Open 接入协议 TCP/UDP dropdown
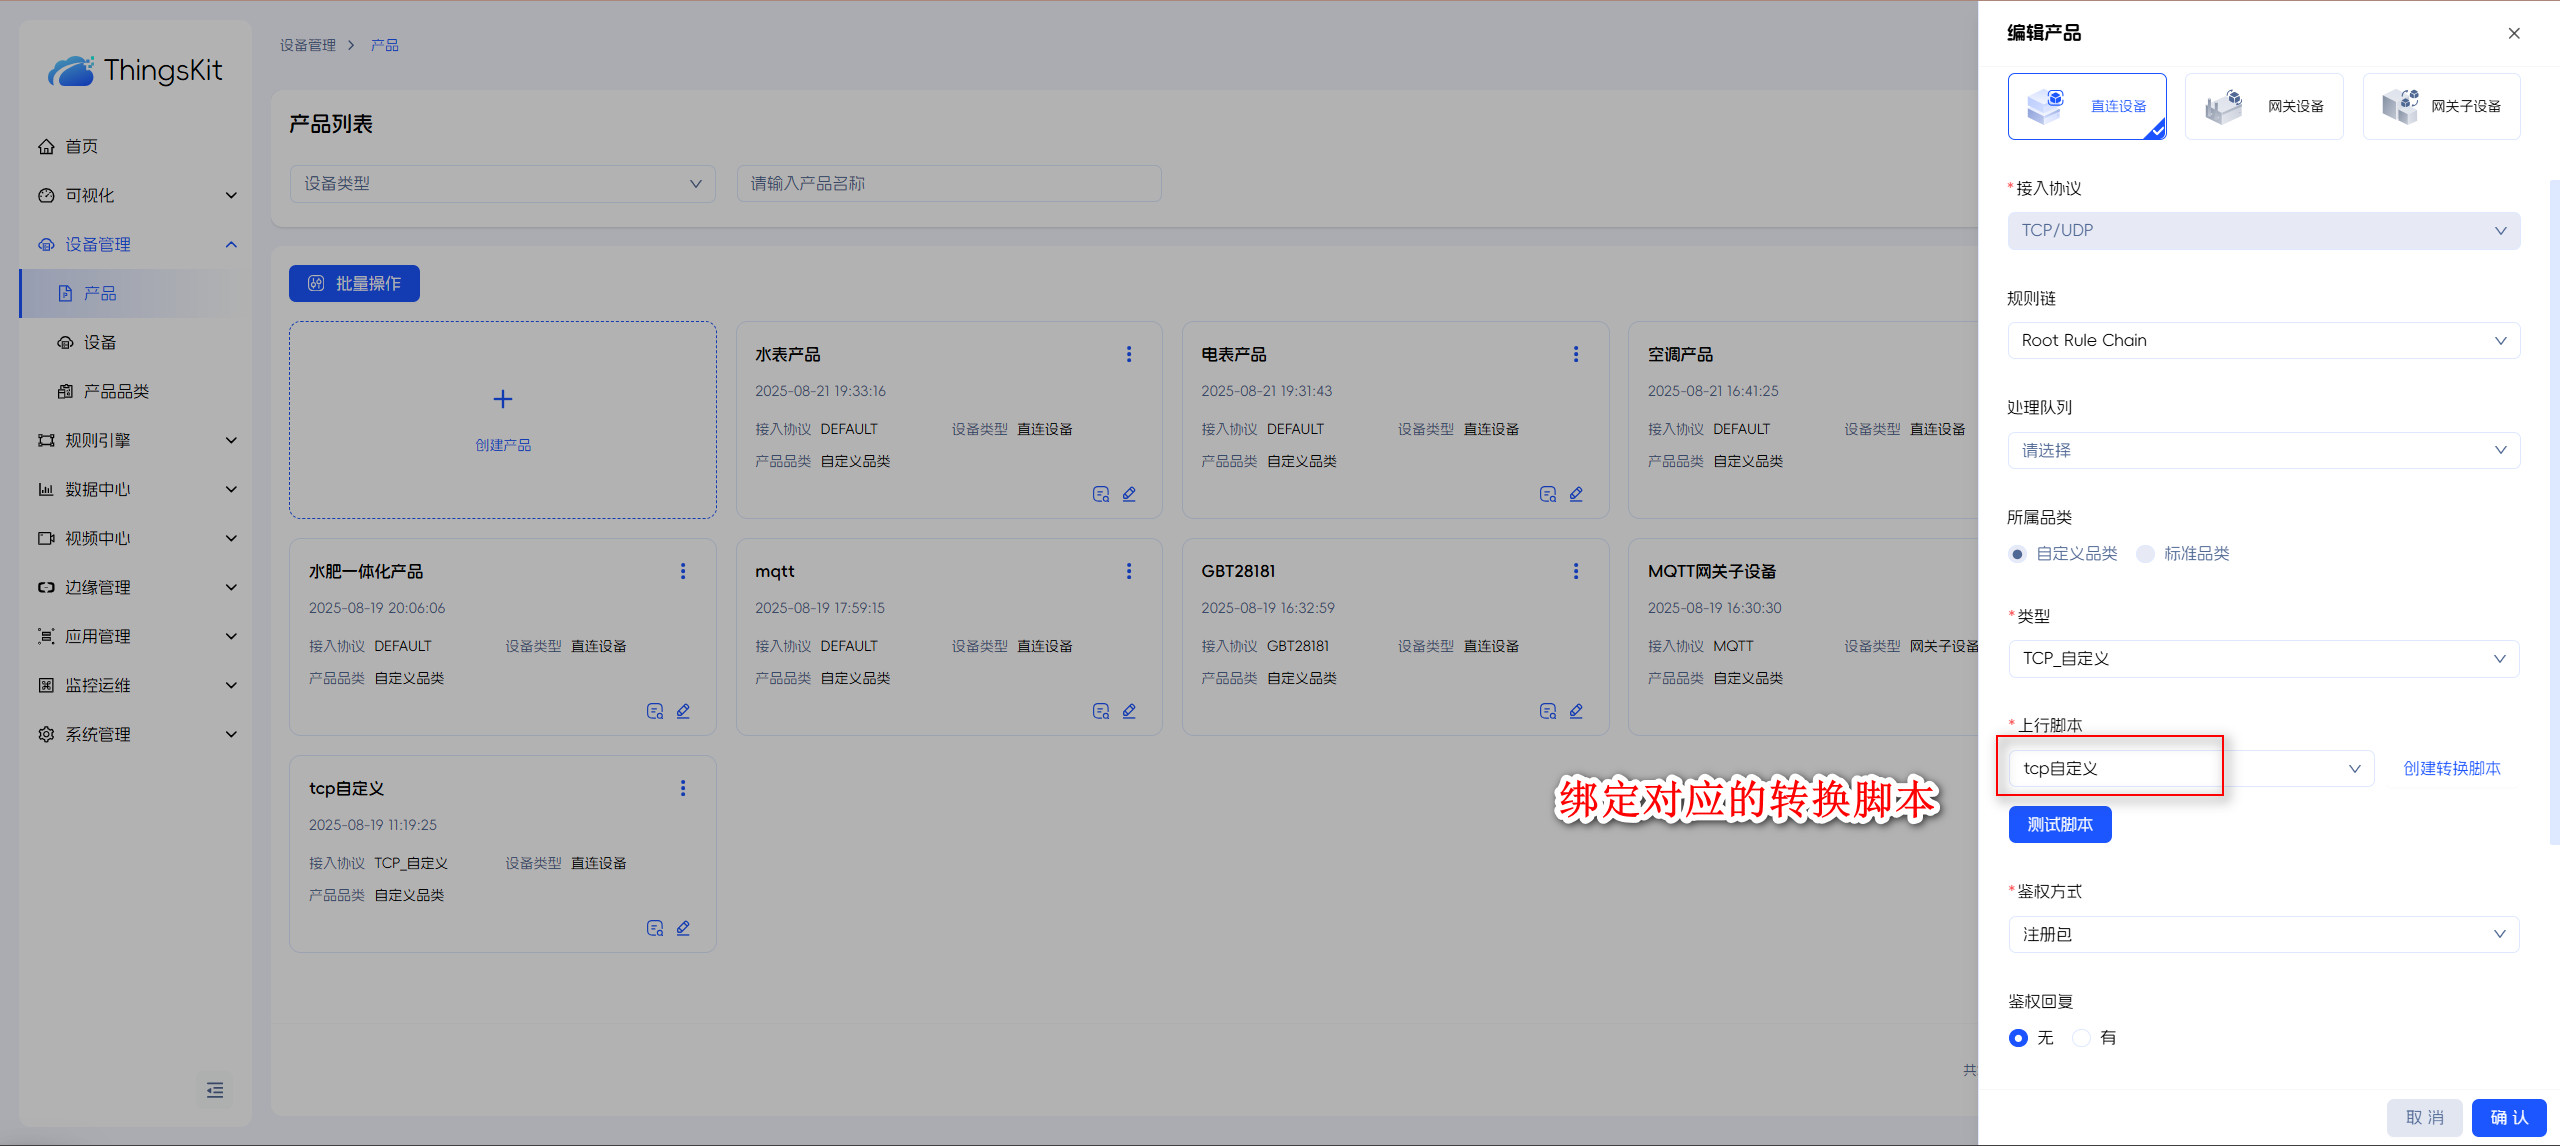The width and height of the screenshot is (2560, 1146). coord(2263,231)
